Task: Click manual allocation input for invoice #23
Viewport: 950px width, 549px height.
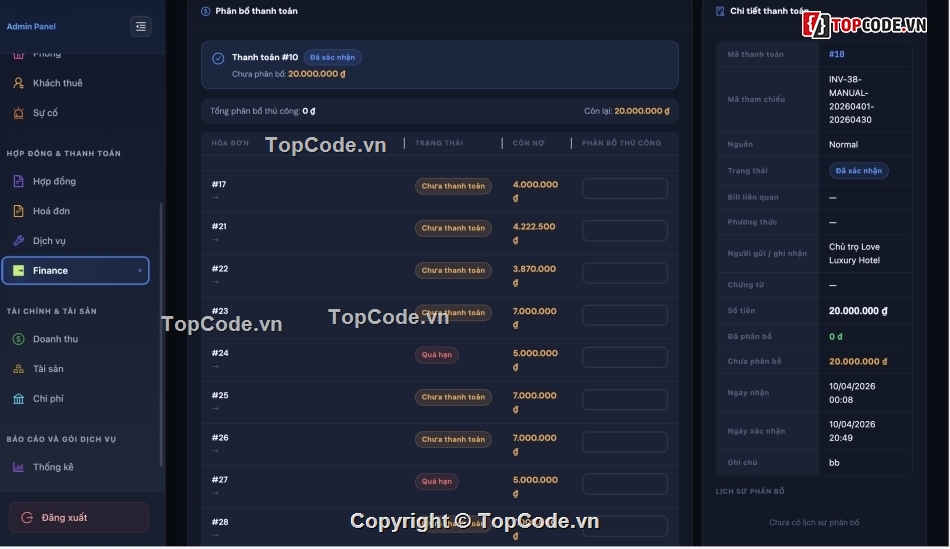Action: click(x=625, y=315)
